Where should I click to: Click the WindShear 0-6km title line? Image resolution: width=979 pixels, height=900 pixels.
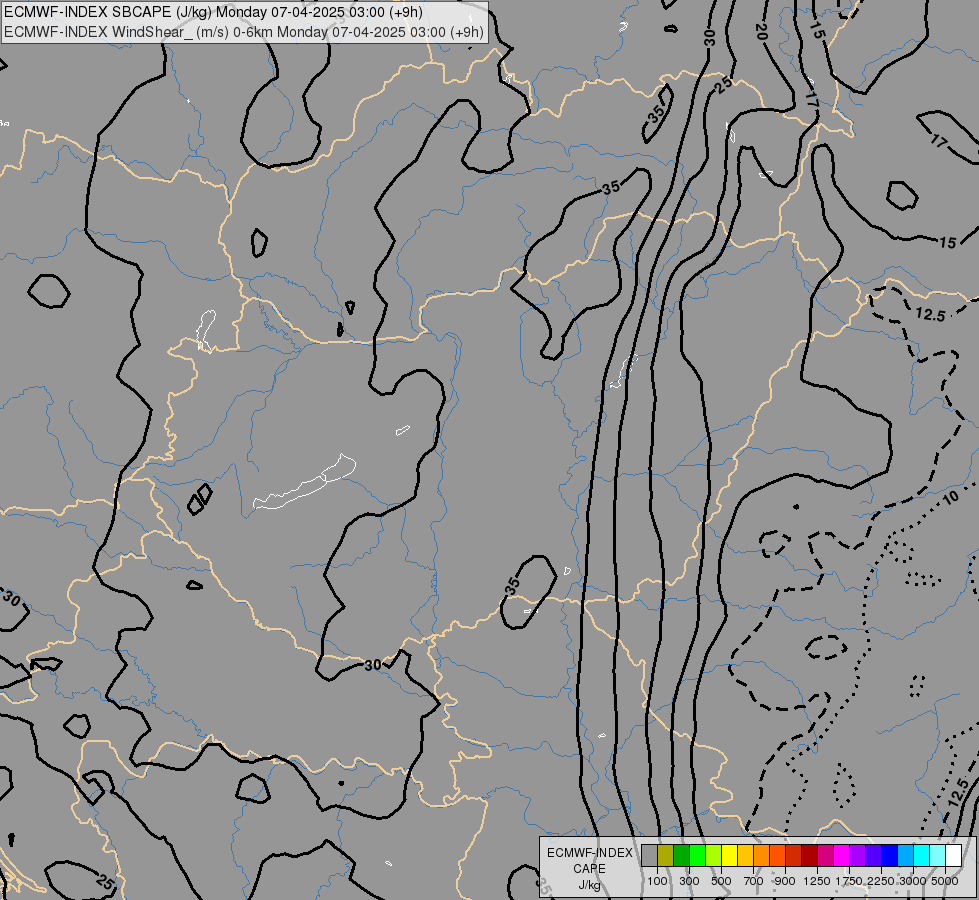pos(244,32)
